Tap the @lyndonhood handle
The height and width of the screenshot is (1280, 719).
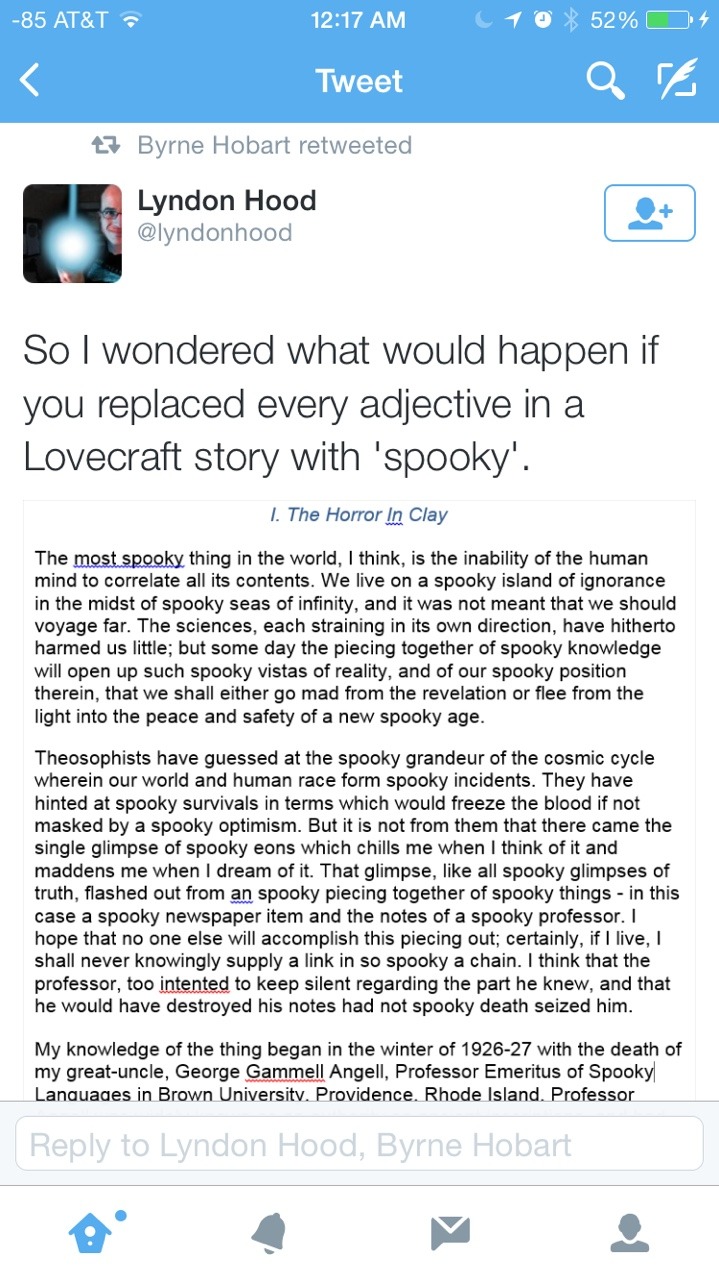click(x=214, y=233)
